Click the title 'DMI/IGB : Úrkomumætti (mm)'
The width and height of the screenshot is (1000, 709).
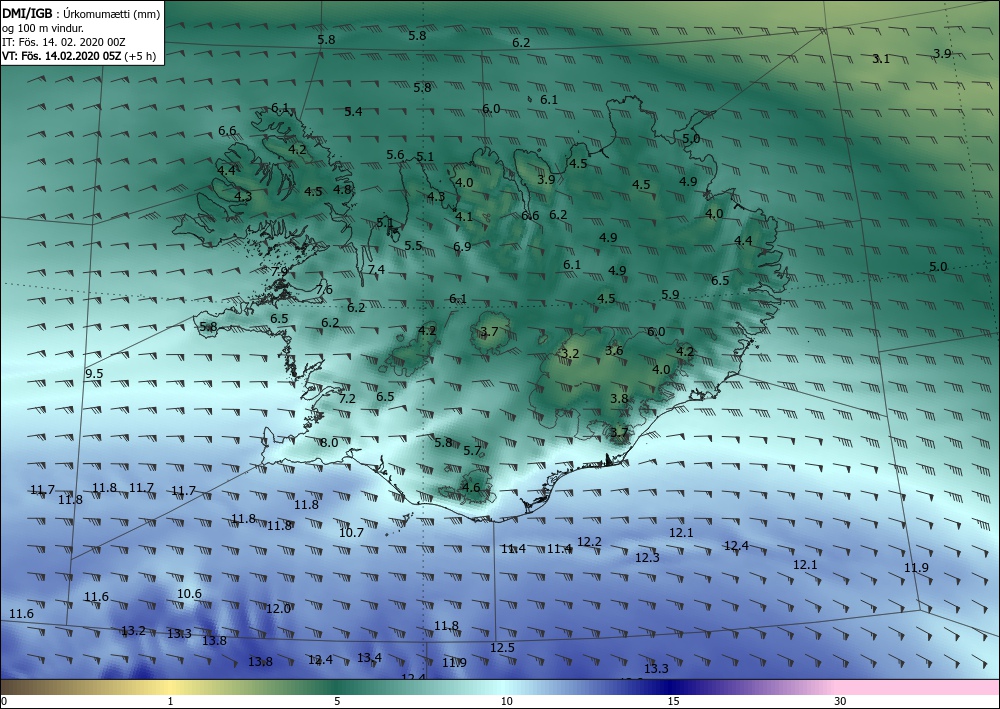point(81,14)
